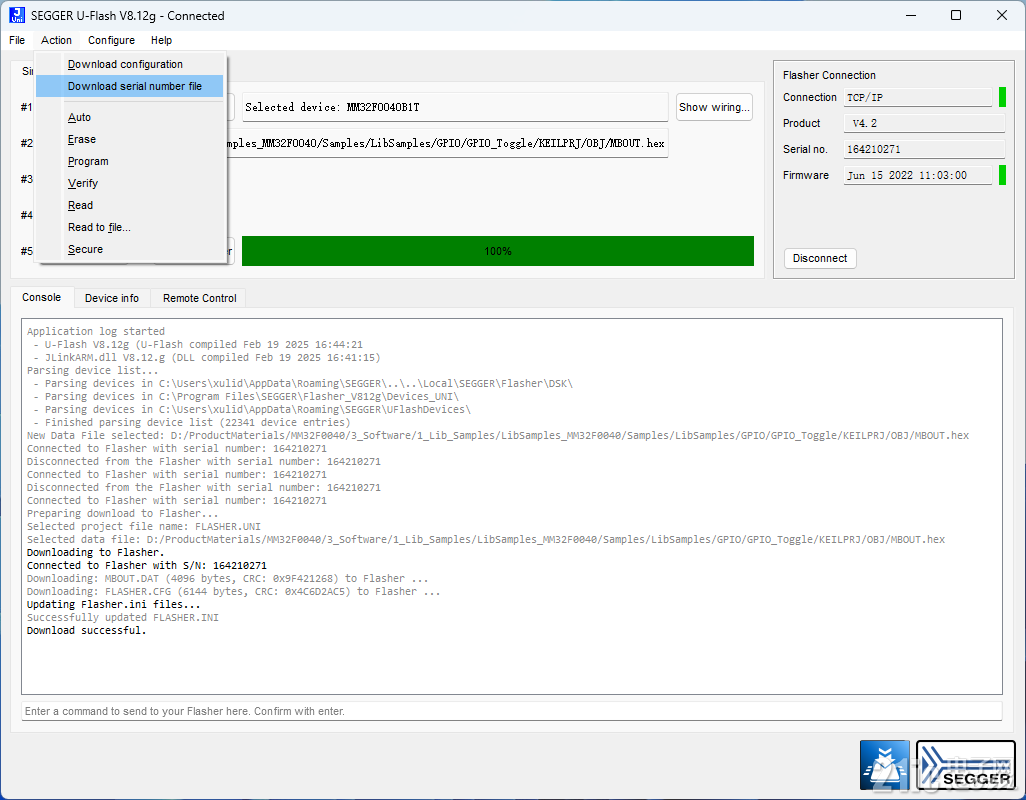This screenshot has height=800, width=1026.
Task: Maximize the U-Flash window
Action: 956,15
